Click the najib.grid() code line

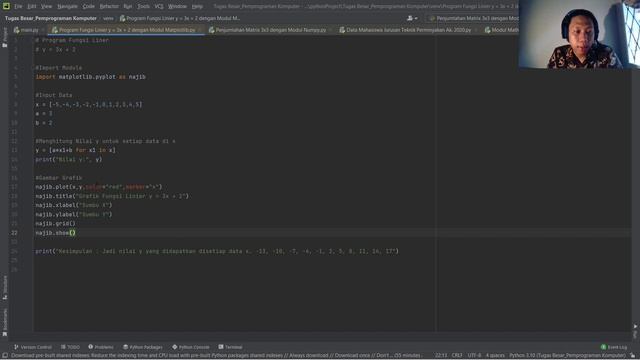pos(56,224)
